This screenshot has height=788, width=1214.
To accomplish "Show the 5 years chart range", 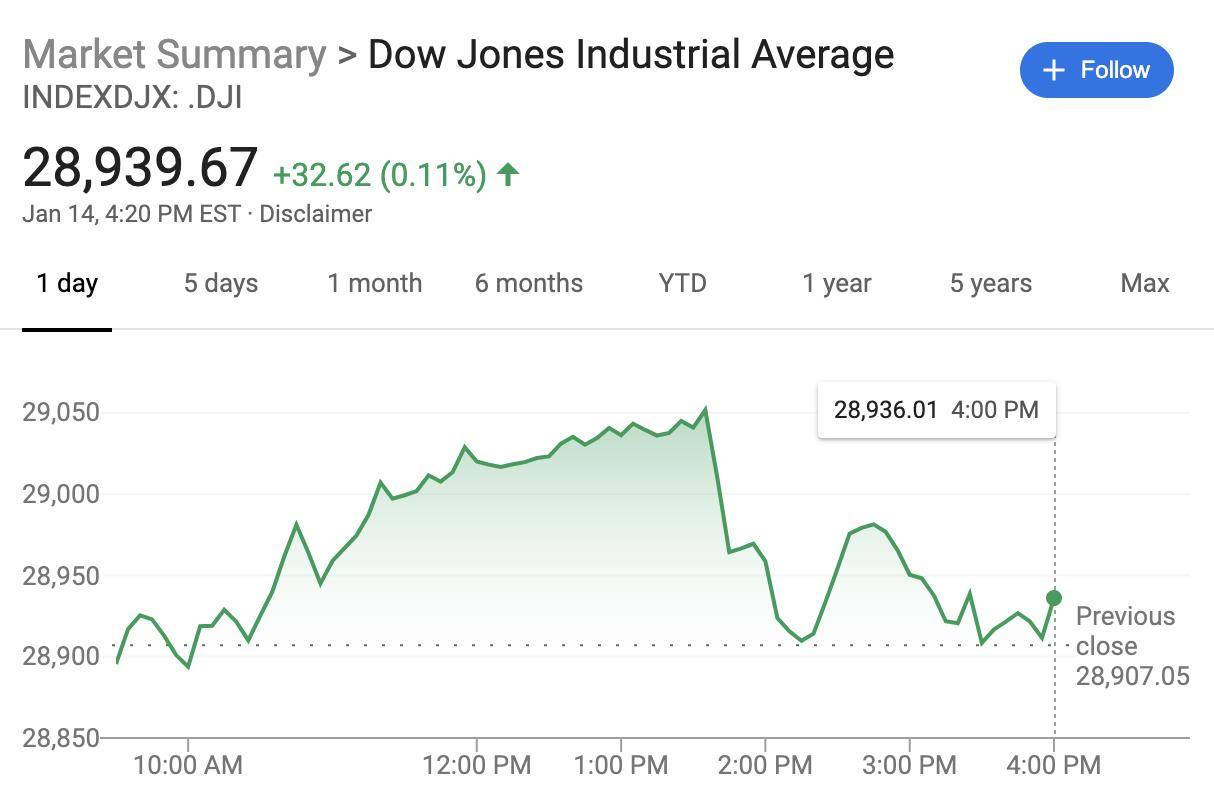I will 990,284.
